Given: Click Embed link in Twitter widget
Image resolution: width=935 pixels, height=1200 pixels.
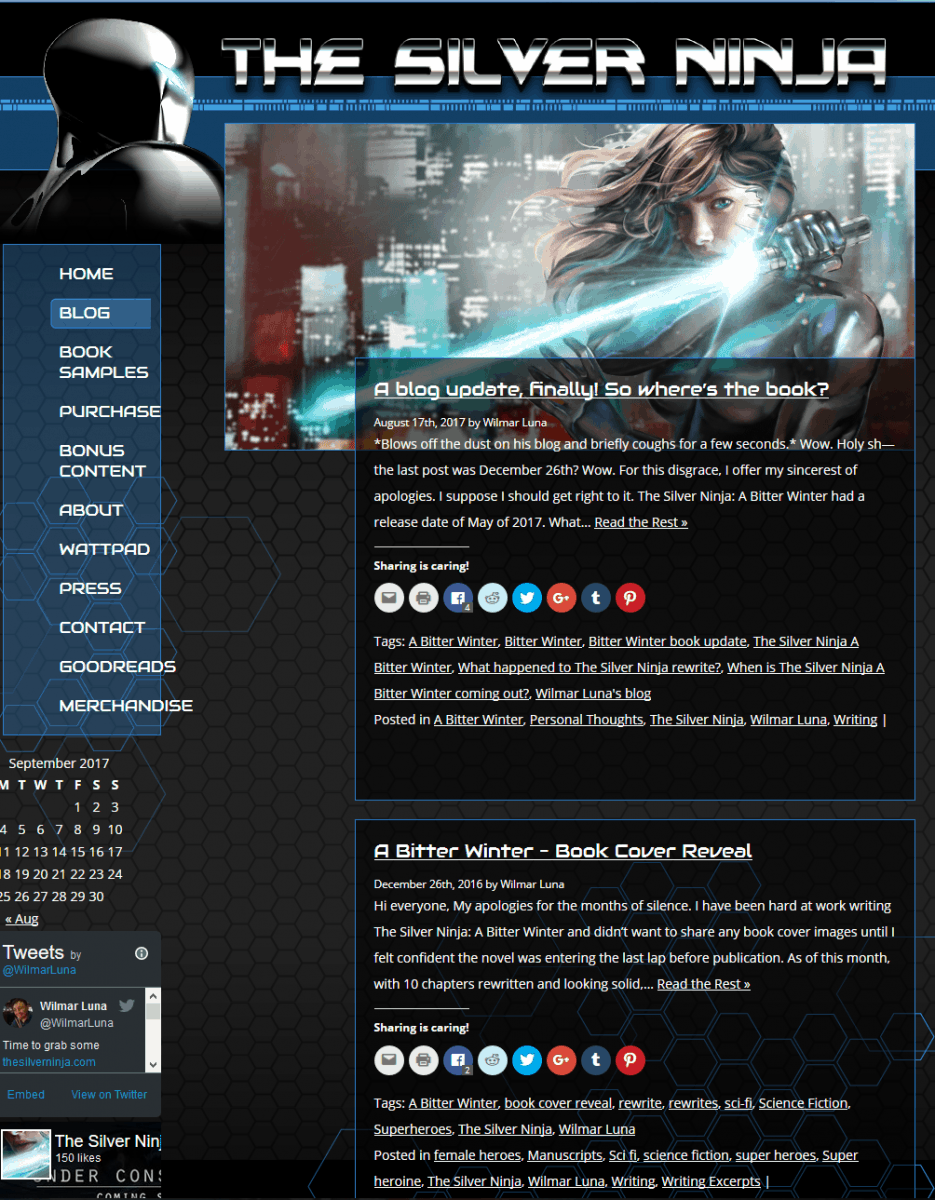Looking at the screenshot, I should tap(26, 1094).
